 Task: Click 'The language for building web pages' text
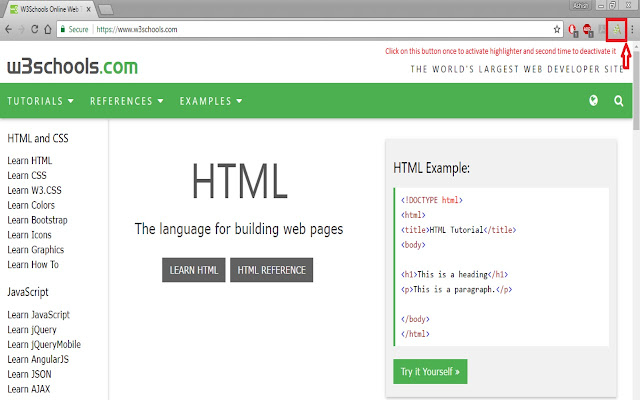239,229
